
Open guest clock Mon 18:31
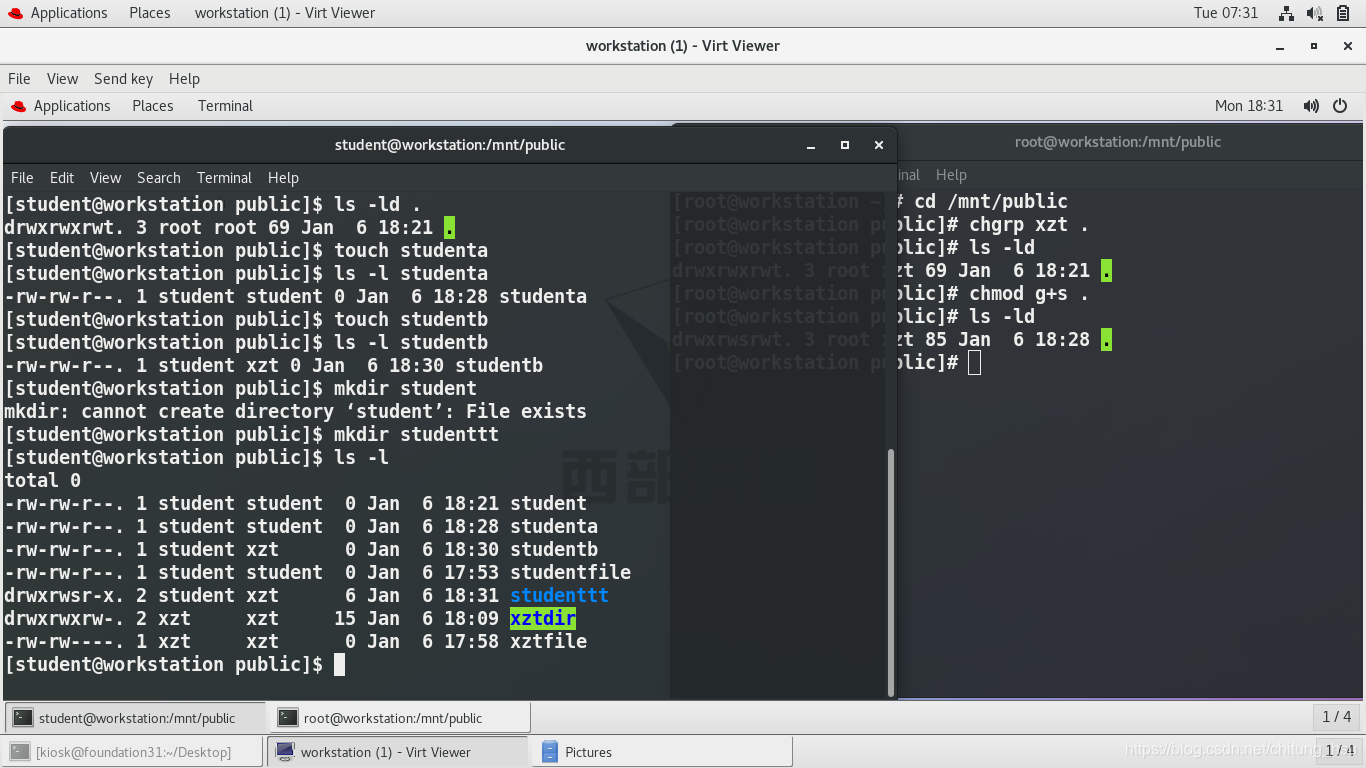pyautogui.click(x=1248, y=105)
